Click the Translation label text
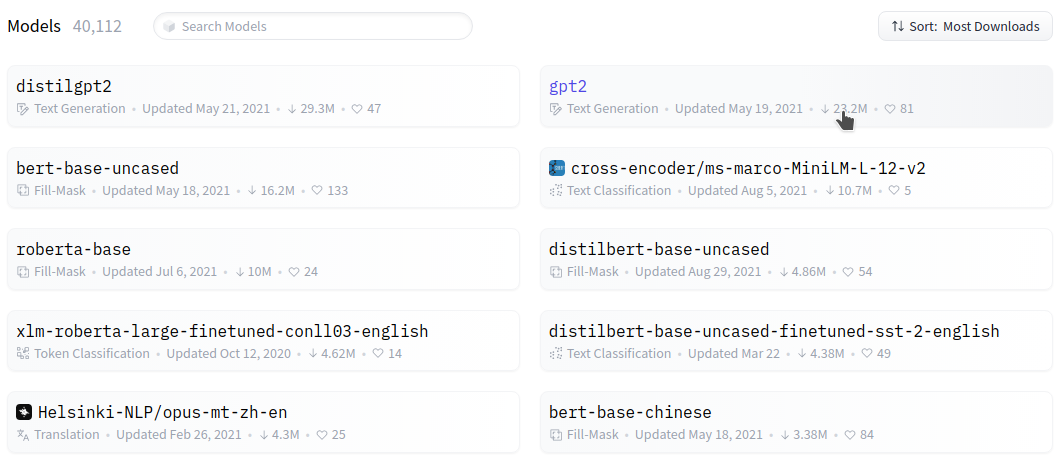Screen dimensions: 1059x460 67,434
